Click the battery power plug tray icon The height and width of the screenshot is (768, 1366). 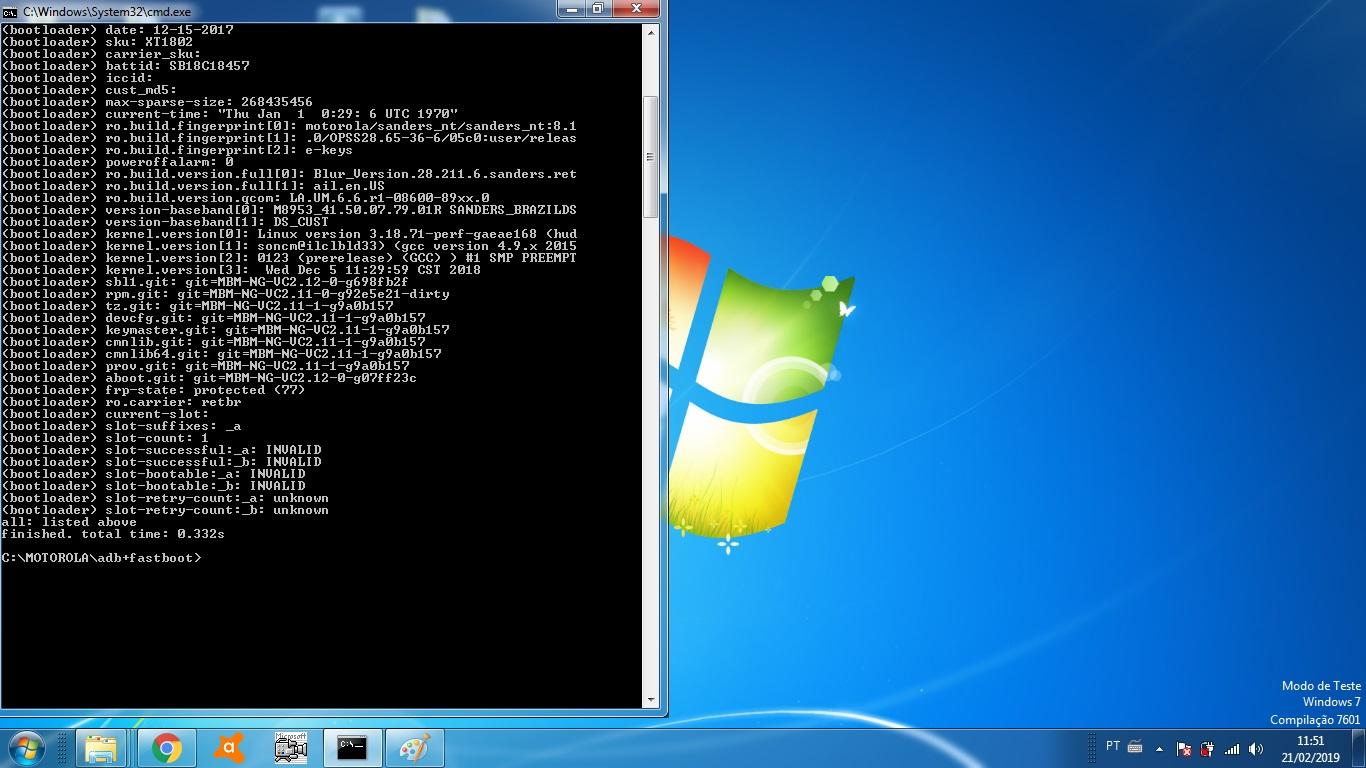click(1208, 748)
